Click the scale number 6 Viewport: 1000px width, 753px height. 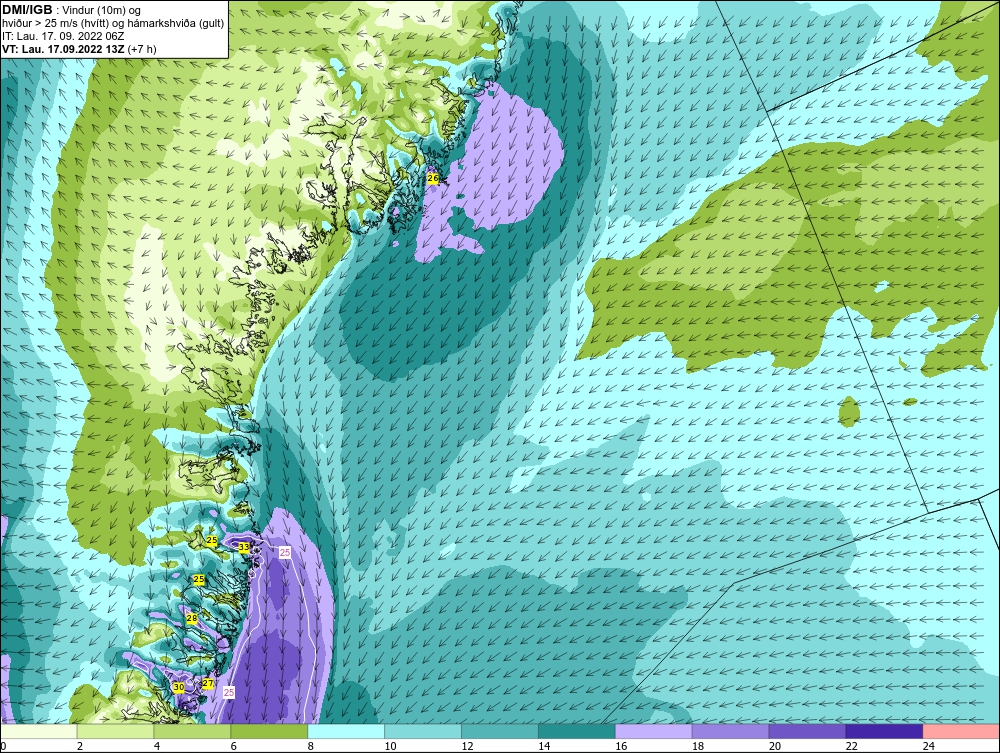233,746
